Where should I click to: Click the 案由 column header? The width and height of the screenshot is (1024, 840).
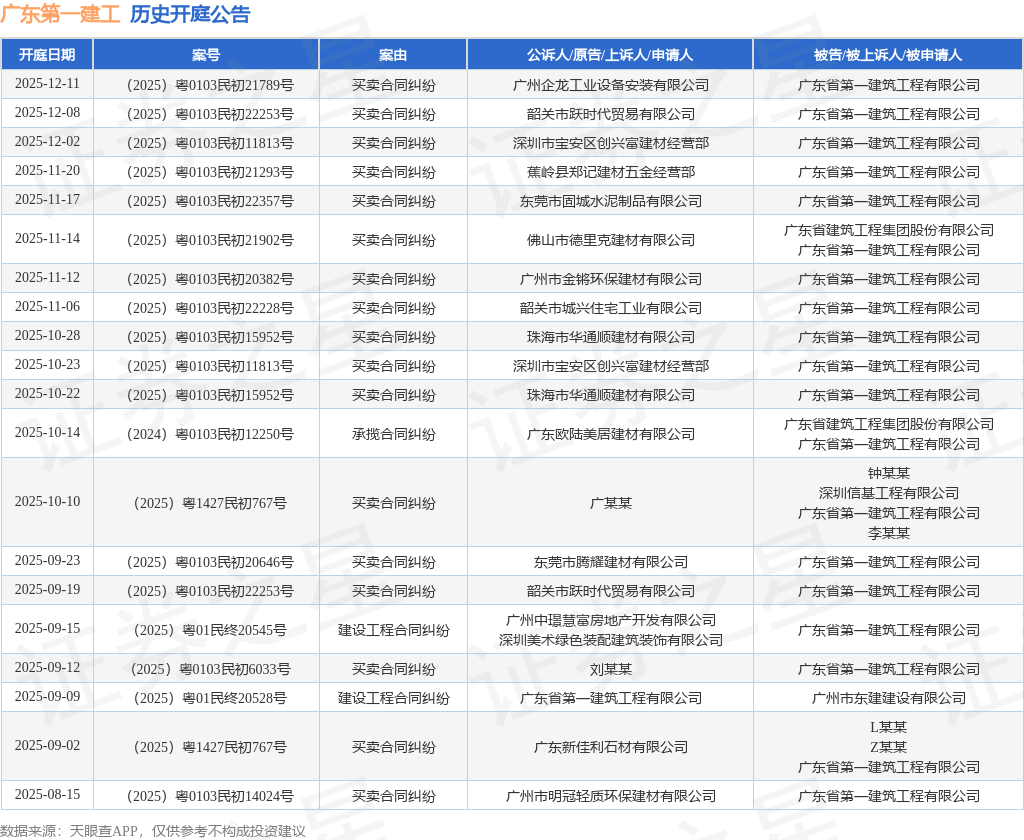(x=393, y=55)
